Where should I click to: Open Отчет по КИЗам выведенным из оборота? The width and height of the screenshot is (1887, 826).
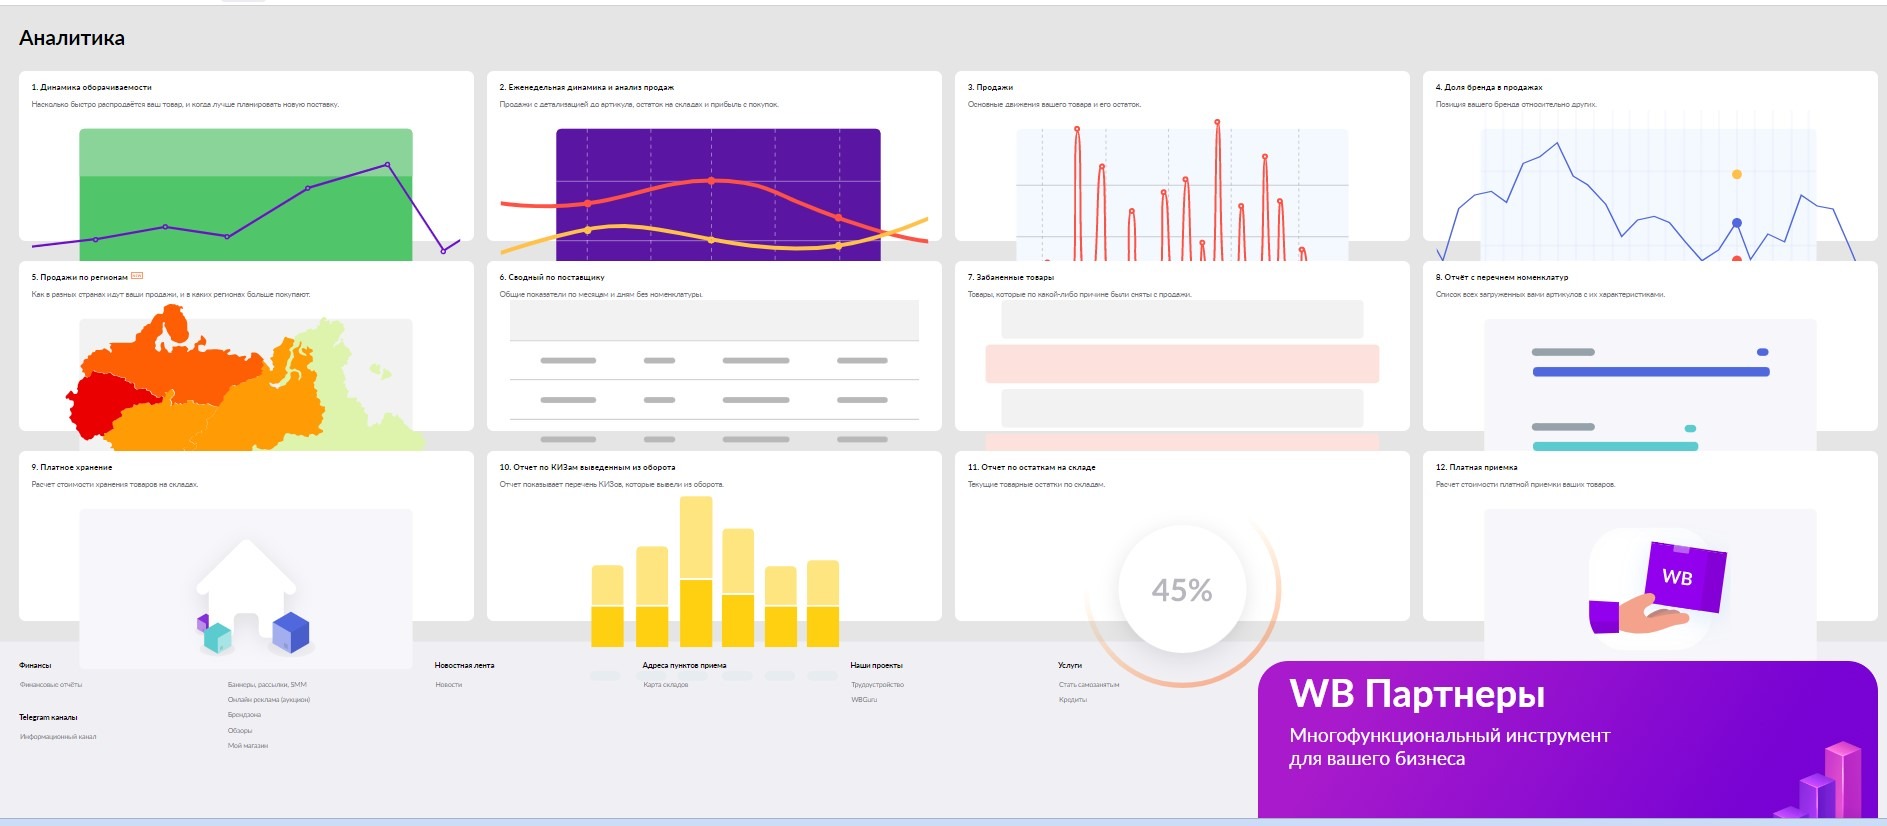[714, 536]
